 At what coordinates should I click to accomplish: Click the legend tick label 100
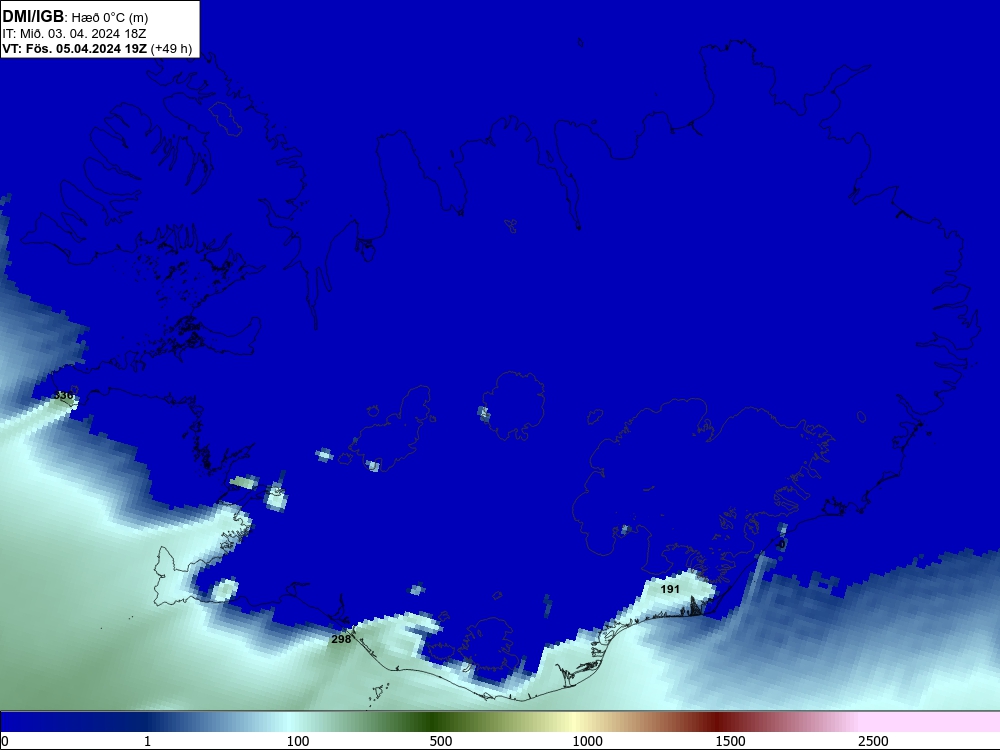click(x=298, y=741)
